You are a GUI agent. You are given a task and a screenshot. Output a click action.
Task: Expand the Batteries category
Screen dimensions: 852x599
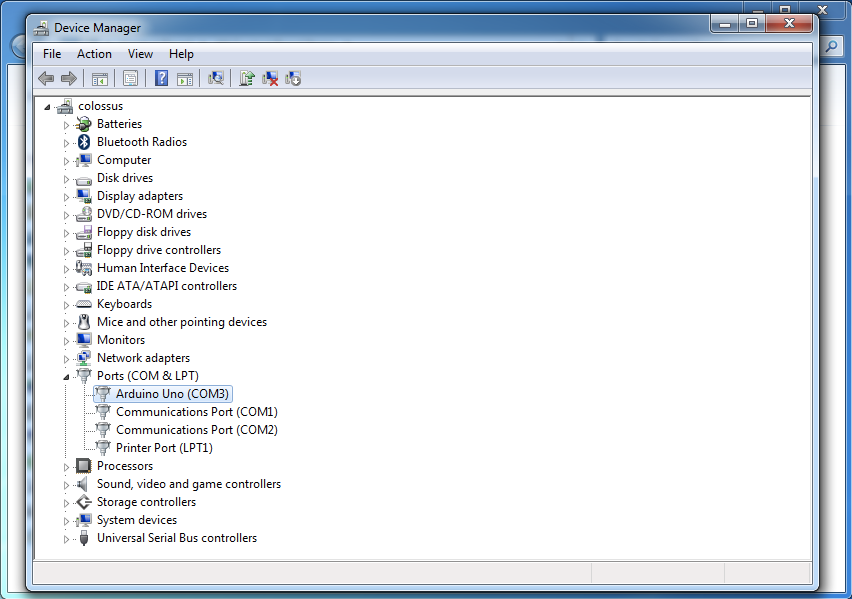(67, 125)
